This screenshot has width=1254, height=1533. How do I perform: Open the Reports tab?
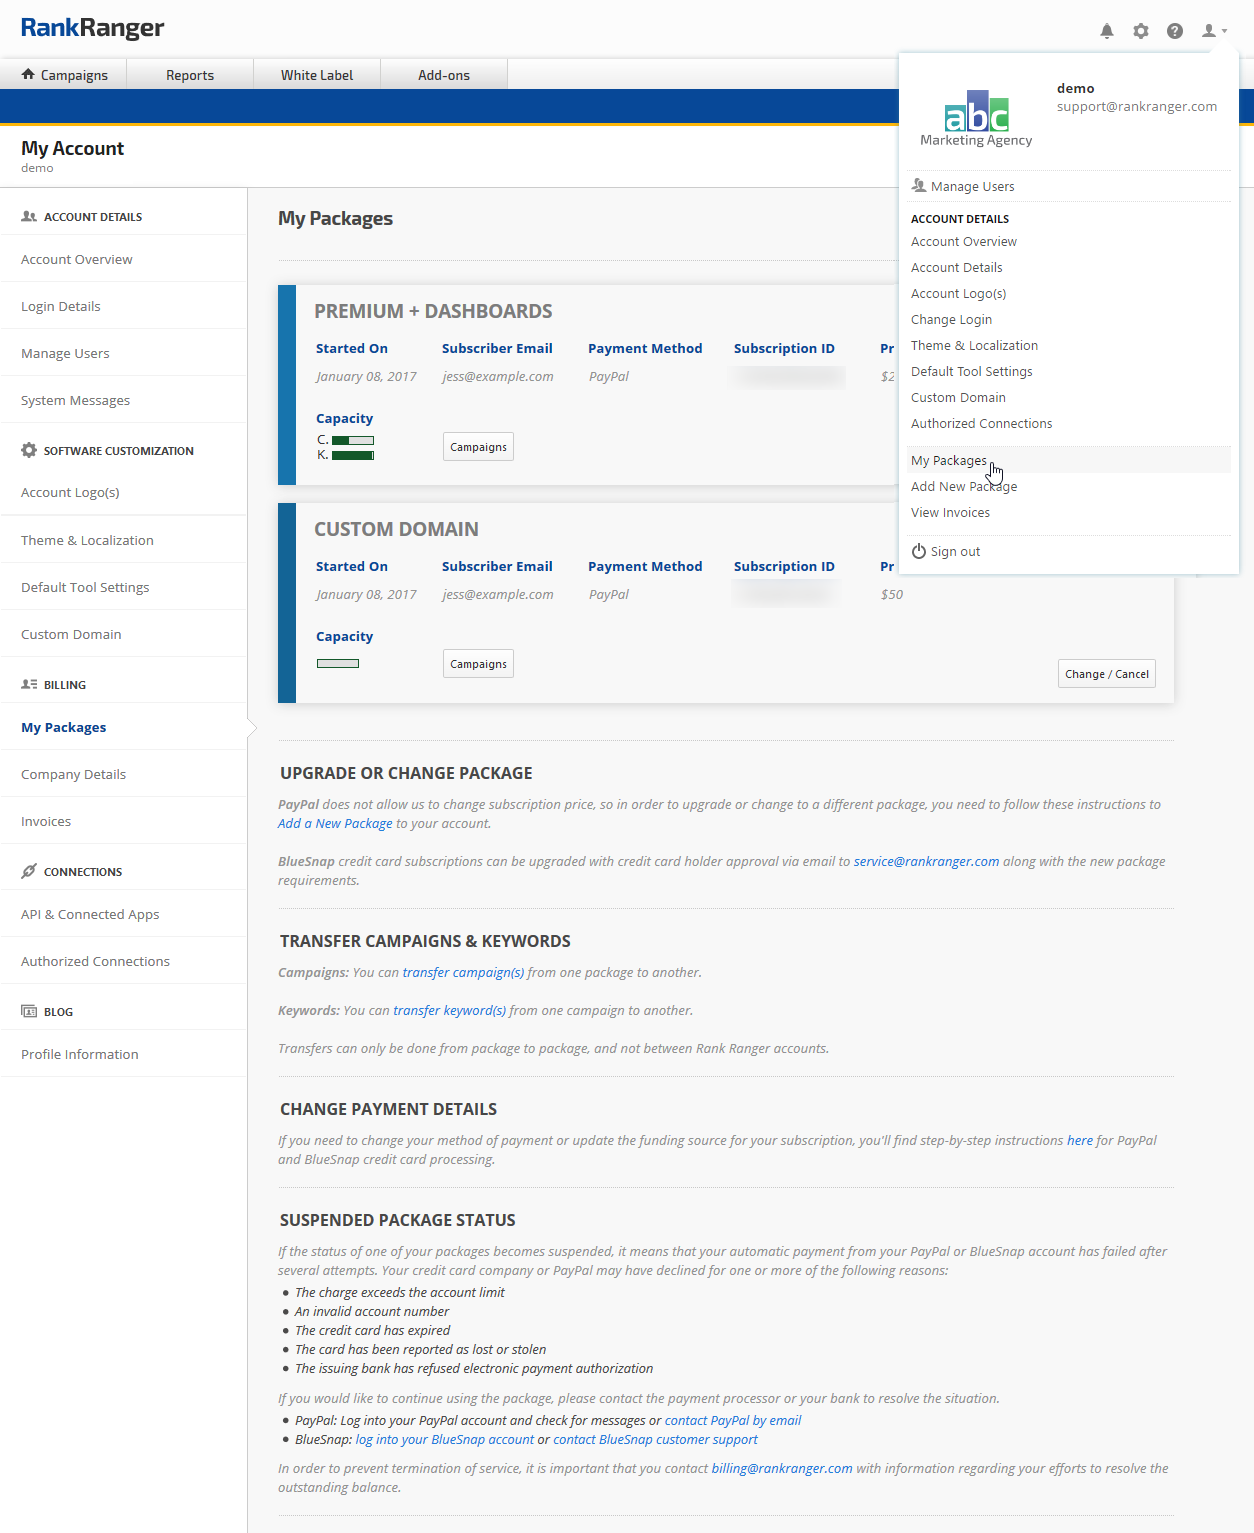pyautogui.click(x=190, y=75)
